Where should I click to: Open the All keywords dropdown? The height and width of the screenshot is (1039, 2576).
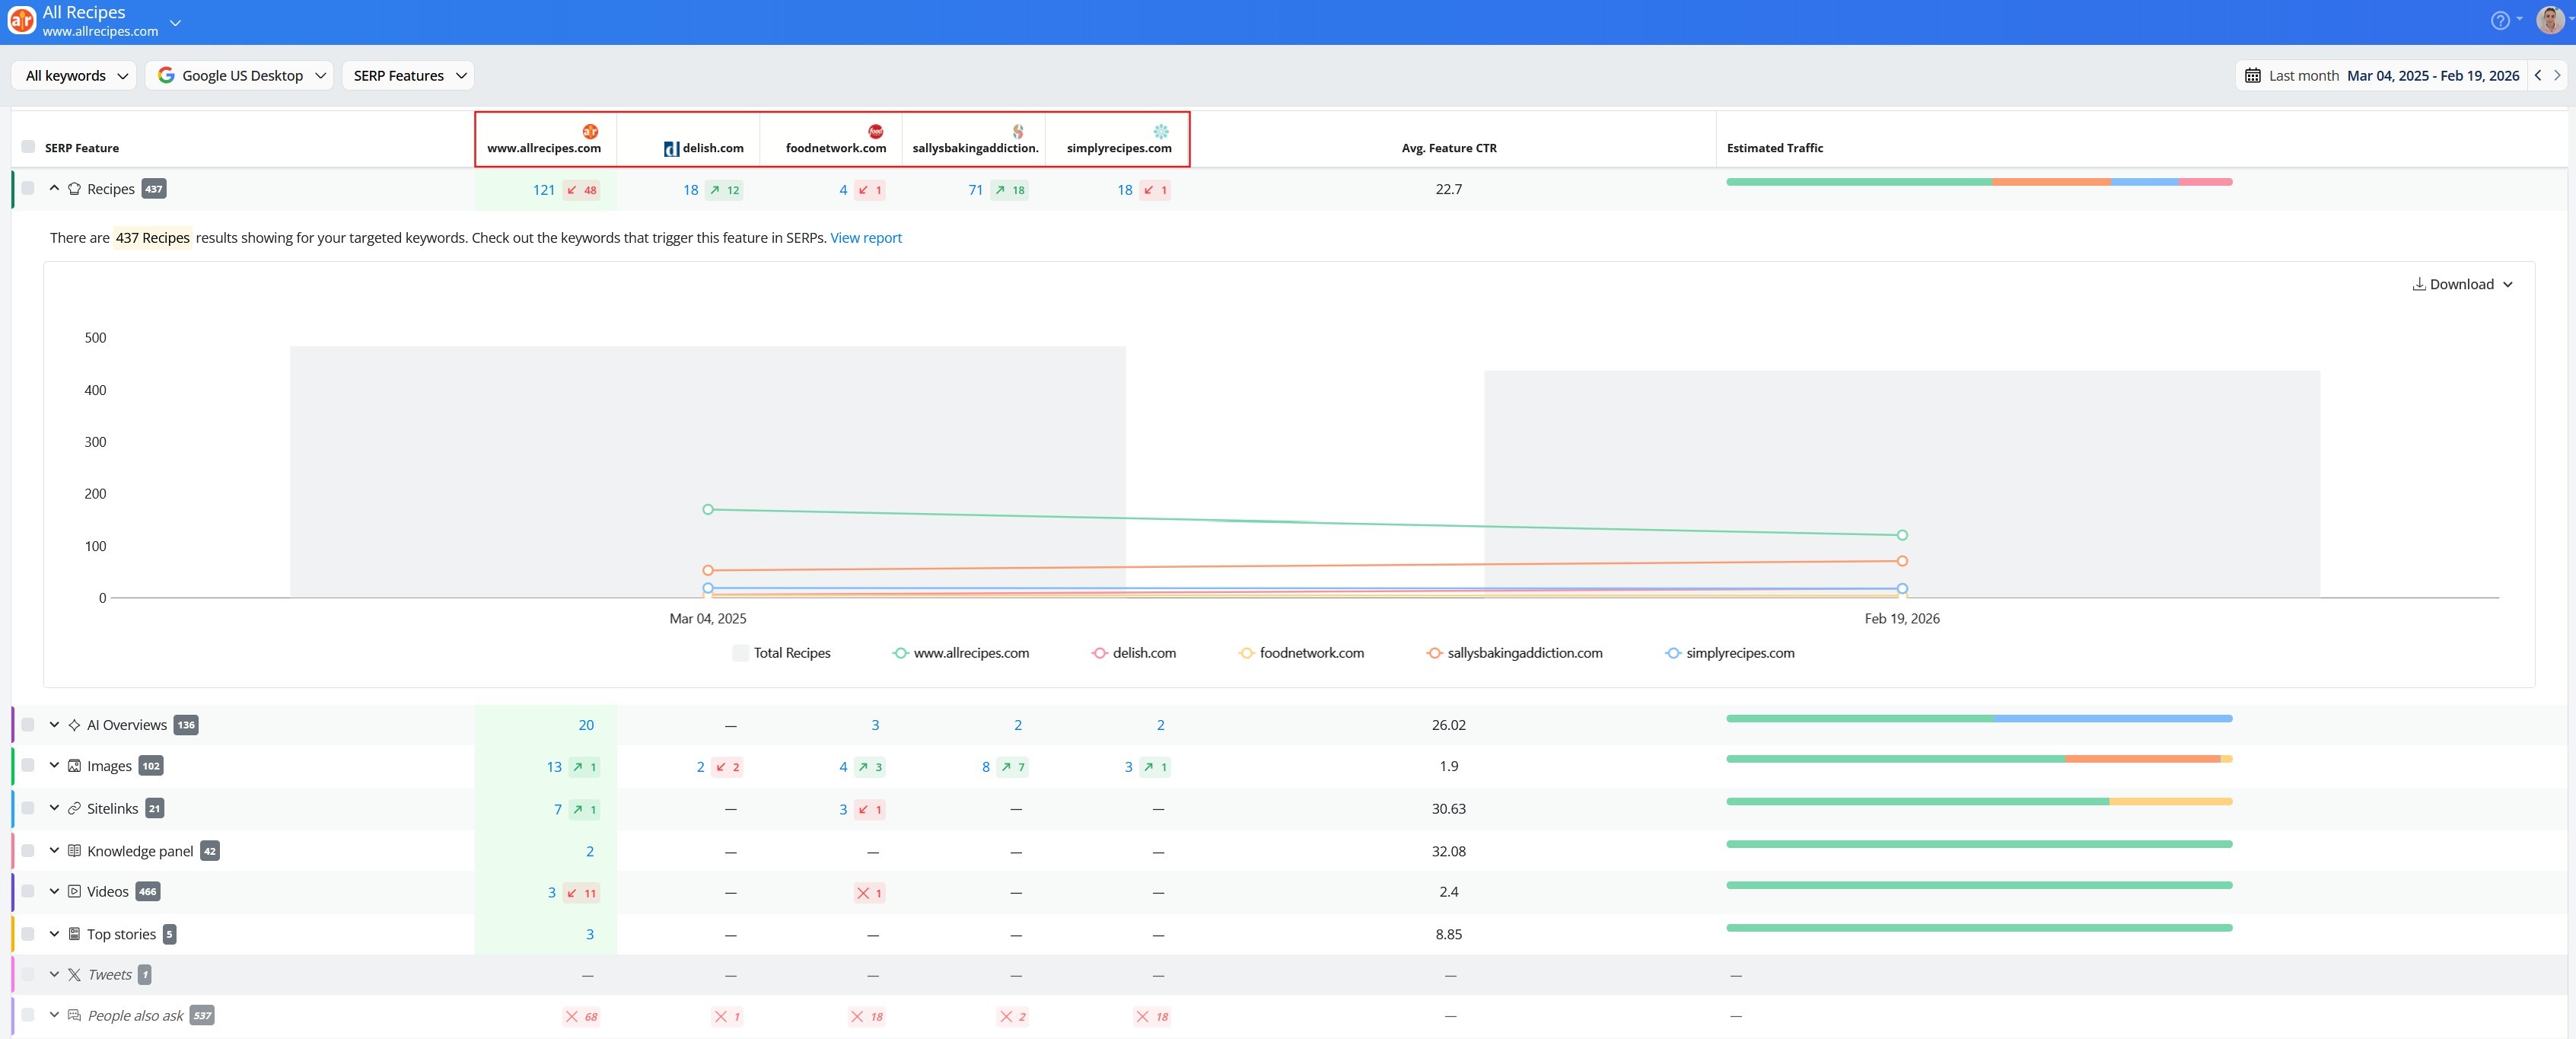click(x=74, y=76)
